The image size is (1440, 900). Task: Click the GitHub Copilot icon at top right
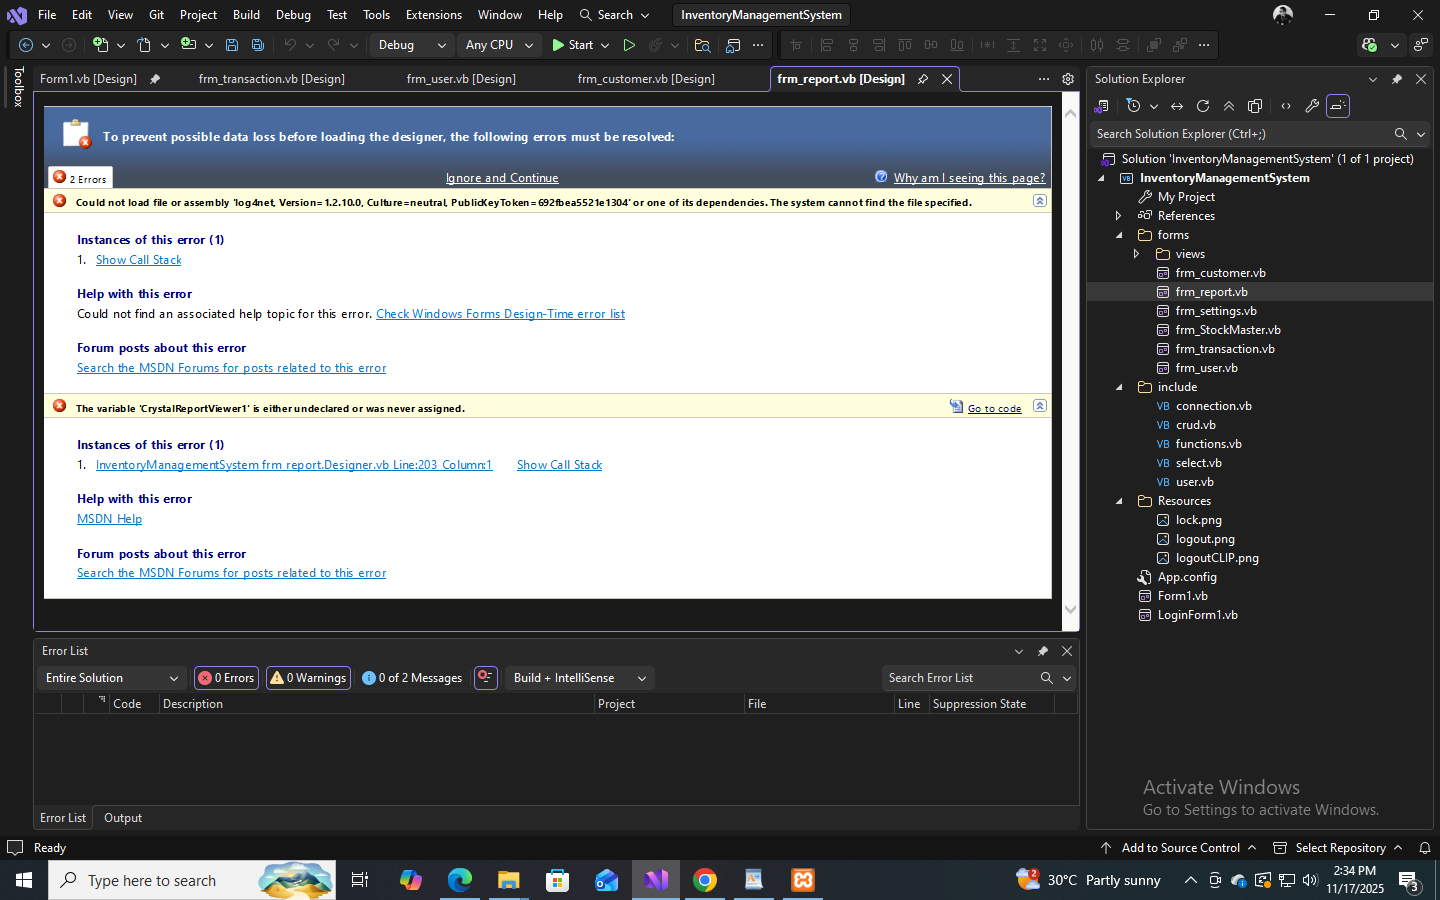[x=1369, y=45]
